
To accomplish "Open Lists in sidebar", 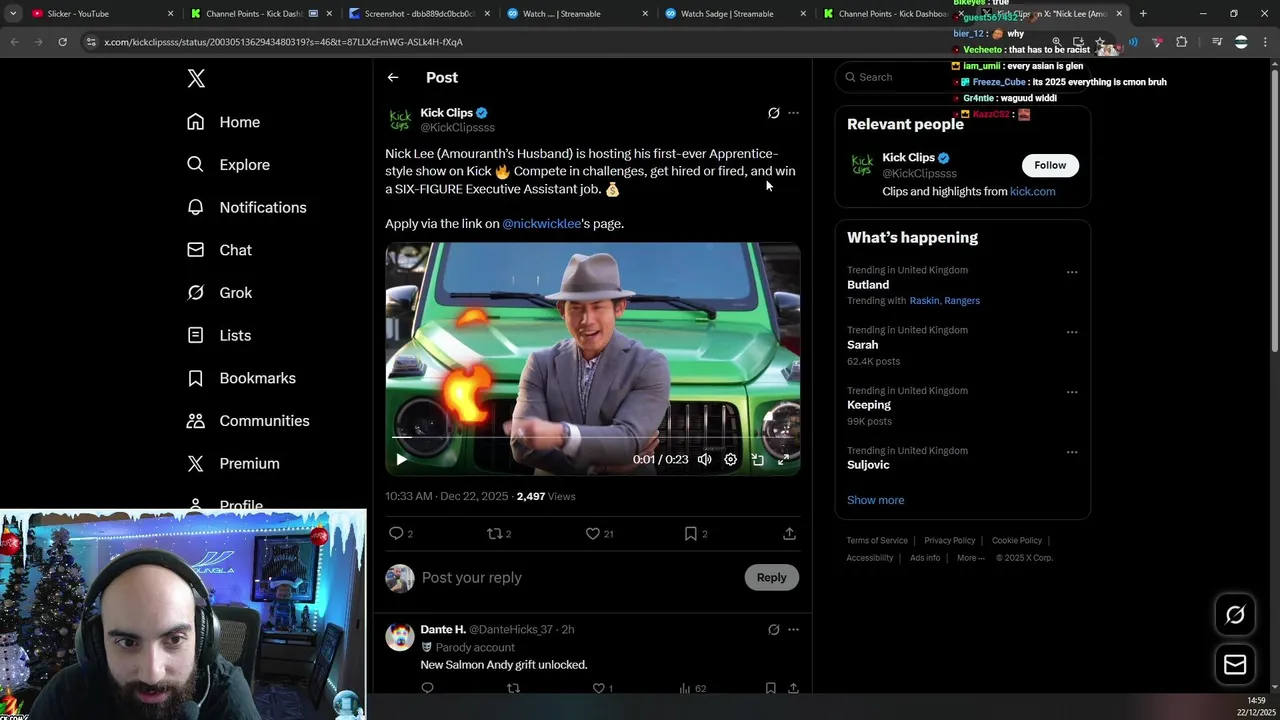I will [218, 335].
